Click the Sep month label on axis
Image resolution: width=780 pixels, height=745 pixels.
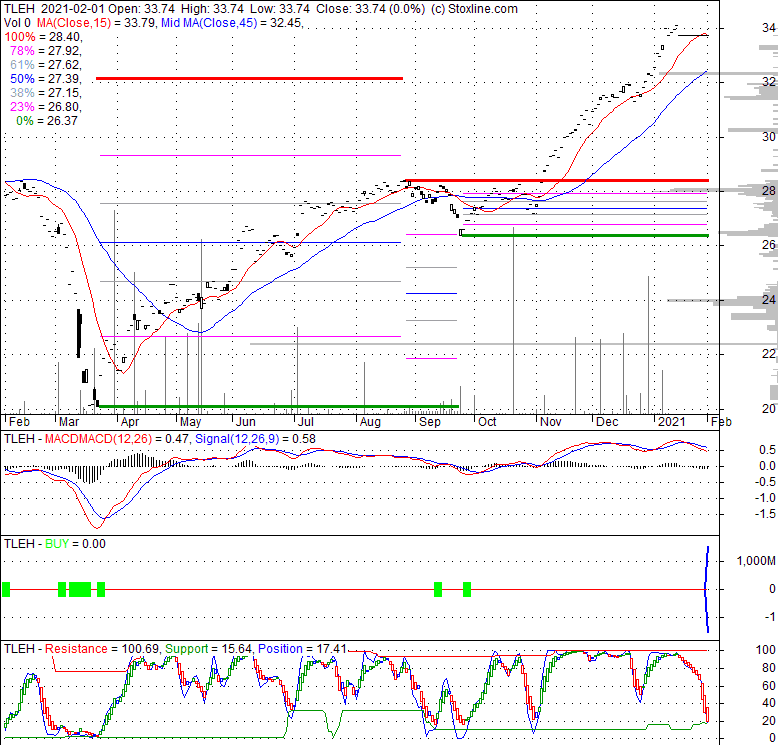pyautogui.click(x=430, y=422)
